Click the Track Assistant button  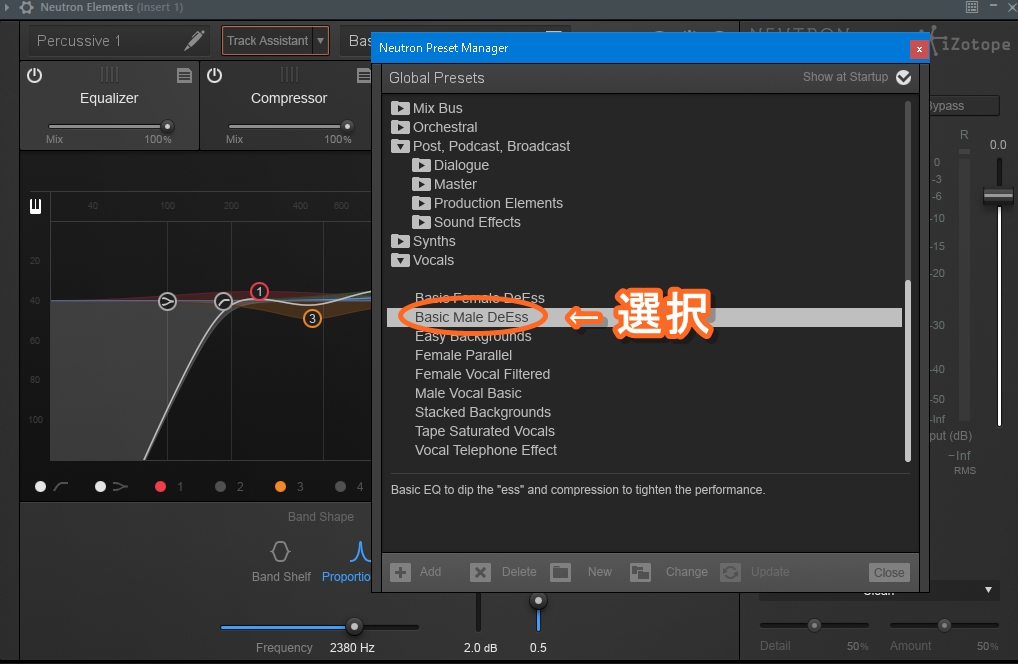click(x=267, y=41)
